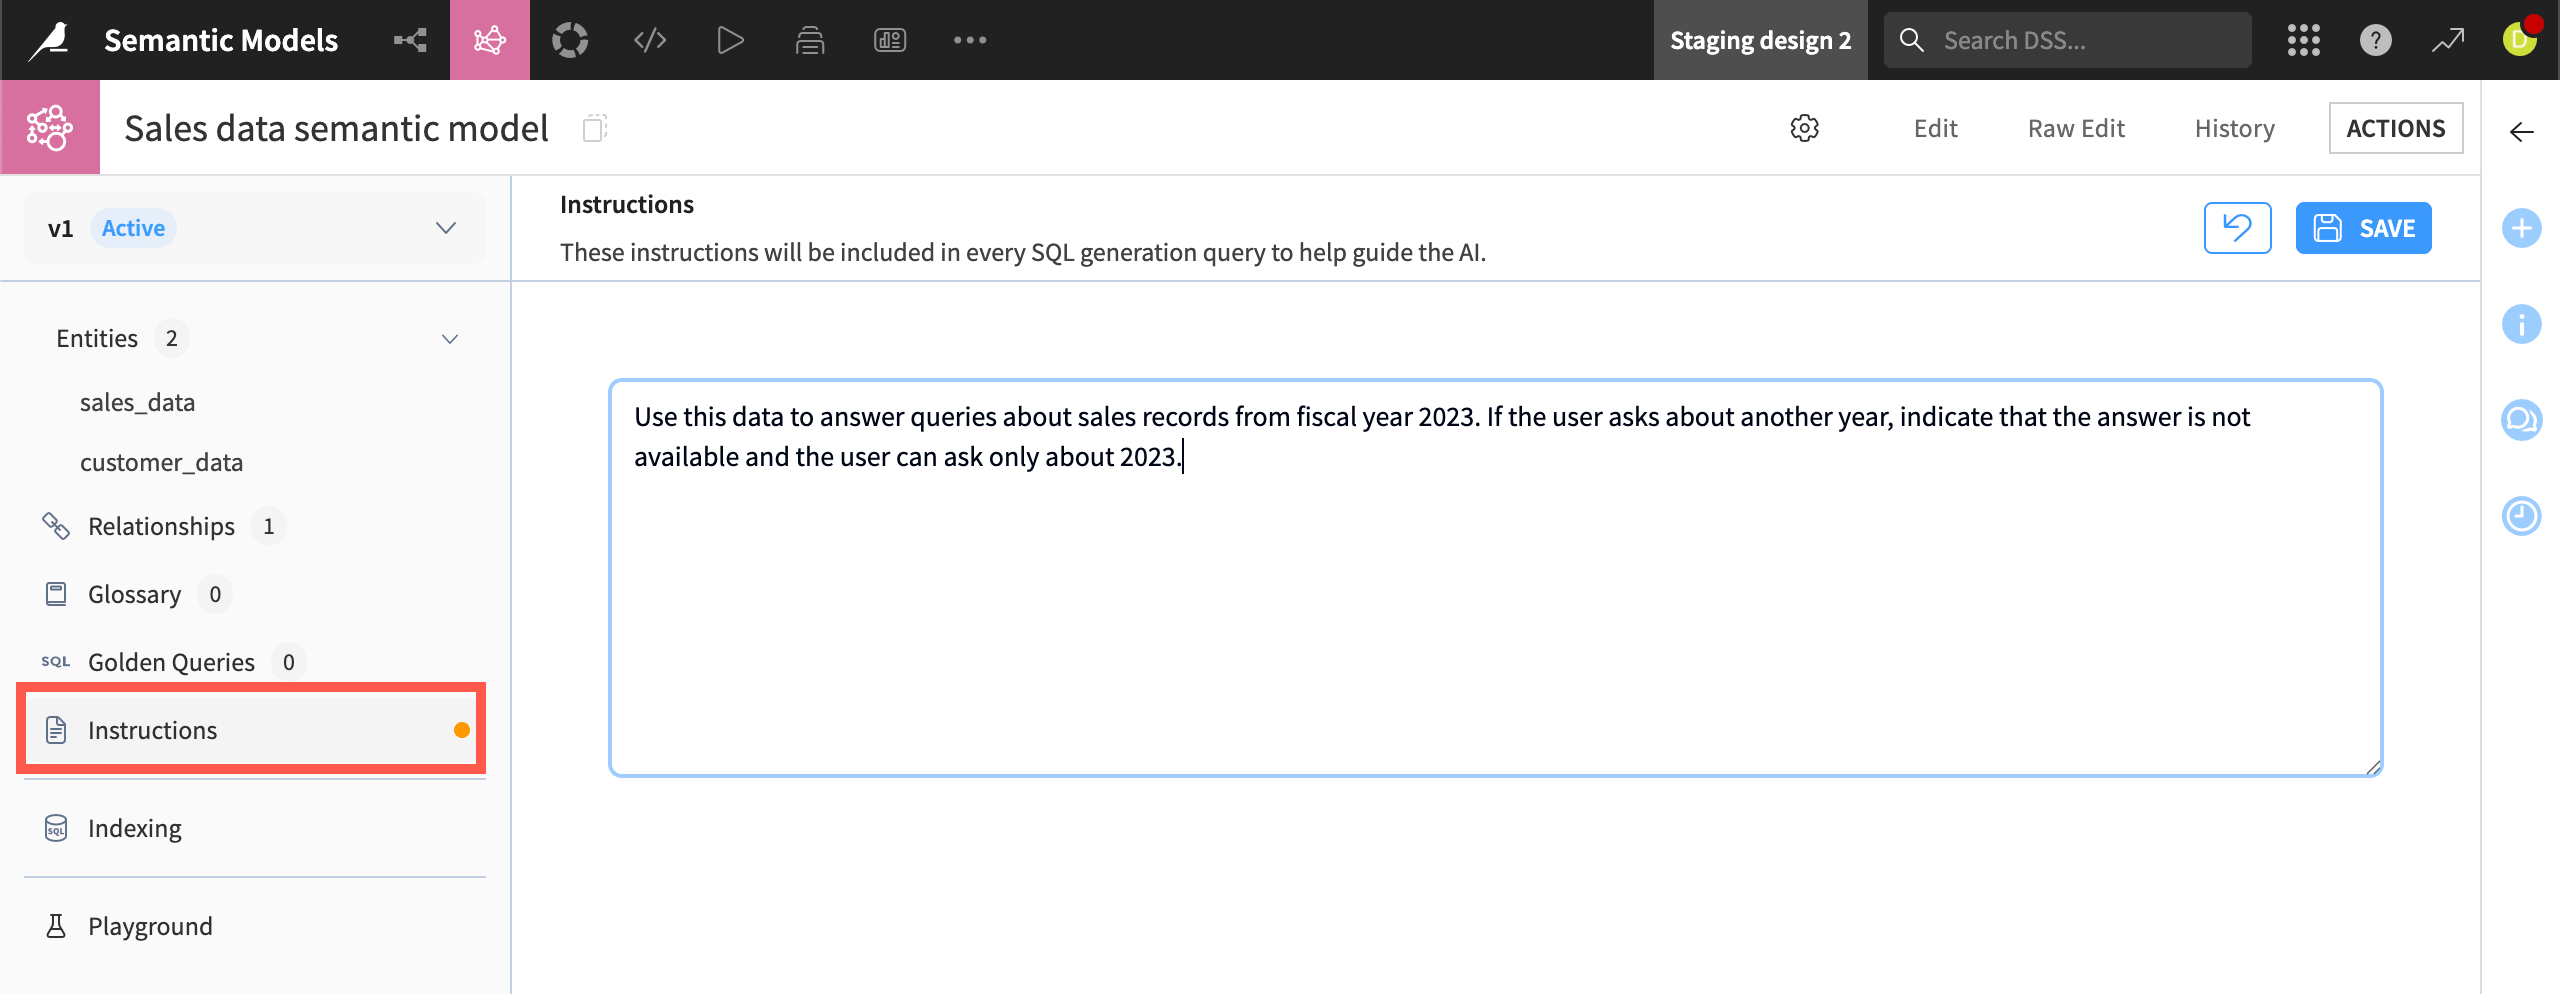Screen dimensions: 2560x994
Task: Open Golden Queries in the sidebar
Action: point(172,661)
